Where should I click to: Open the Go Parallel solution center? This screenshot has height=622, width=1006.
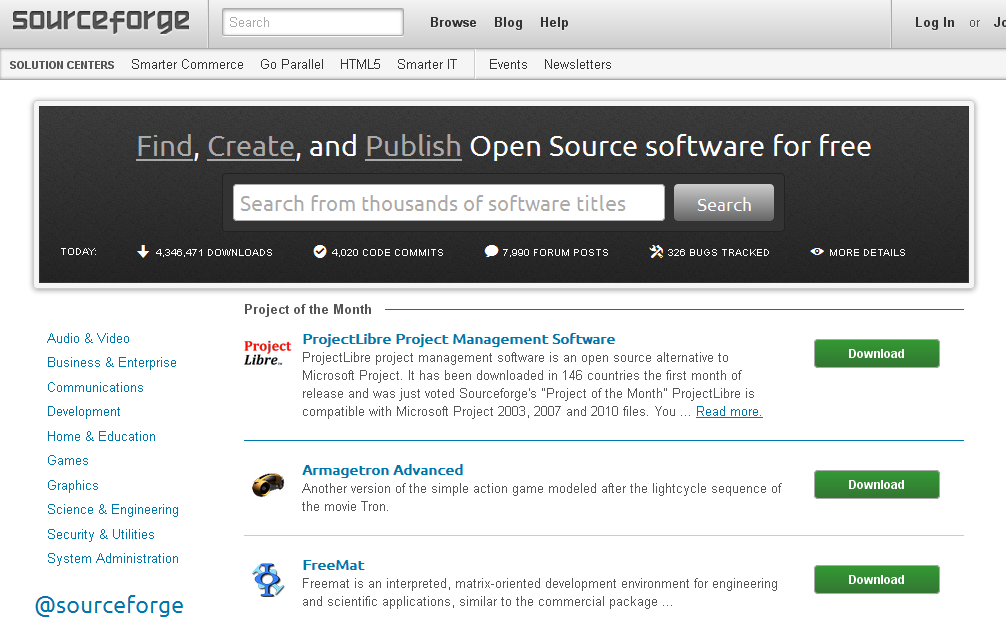pos(292,64)
